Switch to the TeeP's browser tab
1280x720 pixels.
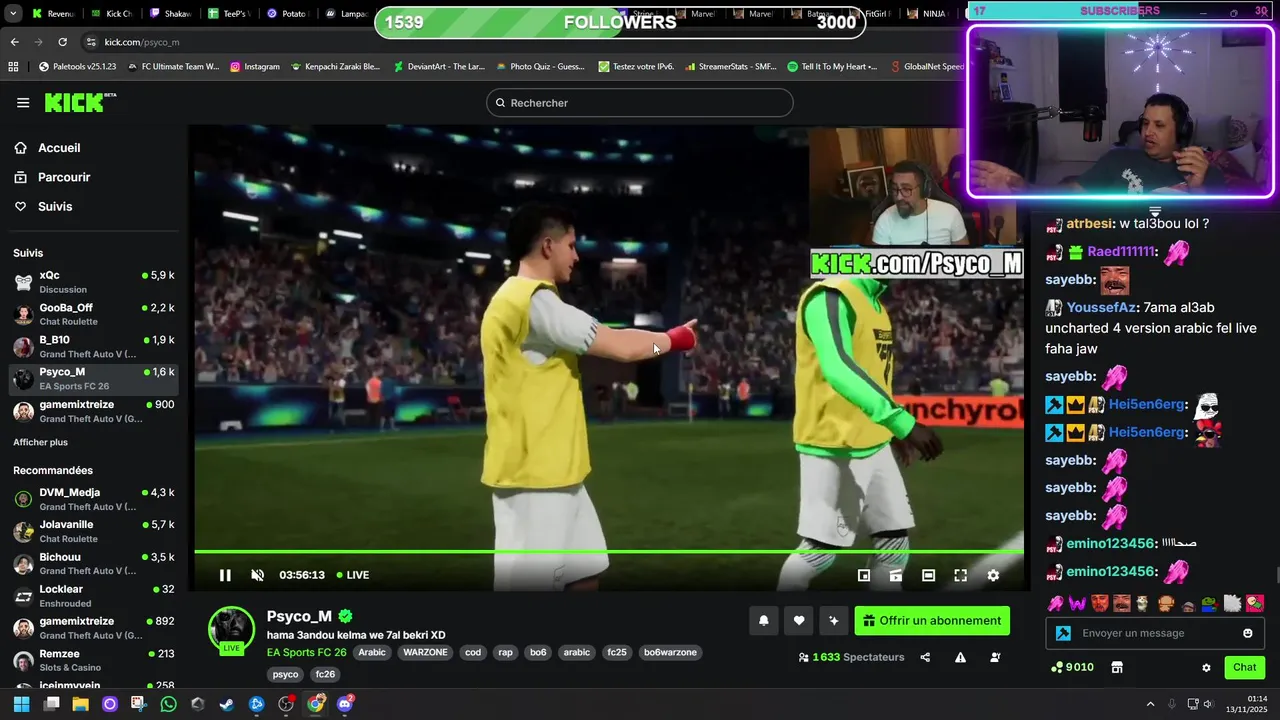click(229, 14)
